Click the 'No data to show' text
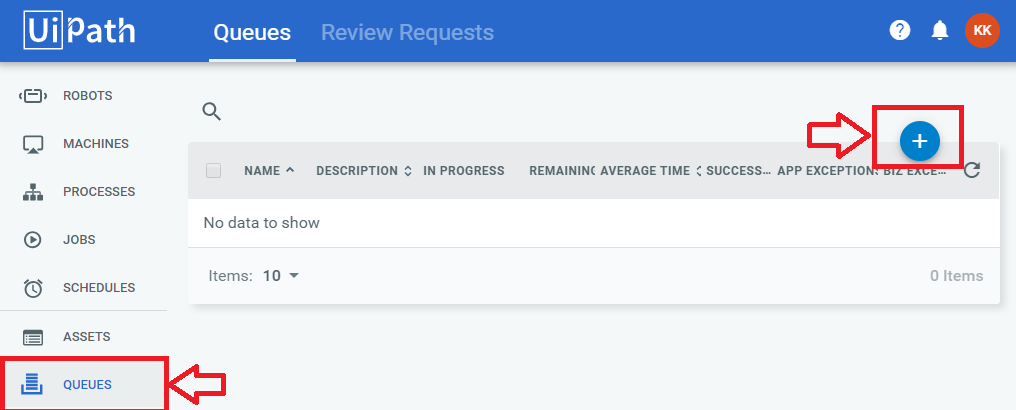Screen dimensions: 1016x410 262,223
